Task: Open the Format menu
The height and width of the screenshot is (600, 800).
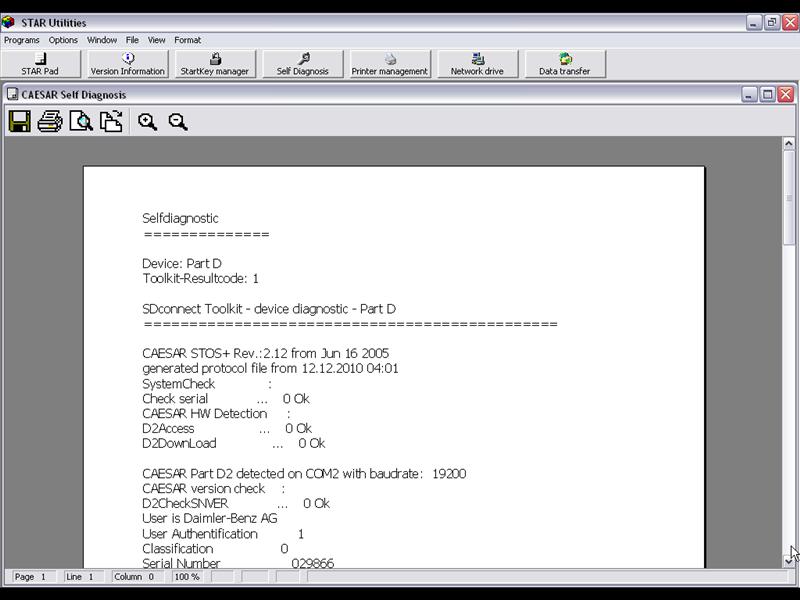Action: tap(188, 40)
